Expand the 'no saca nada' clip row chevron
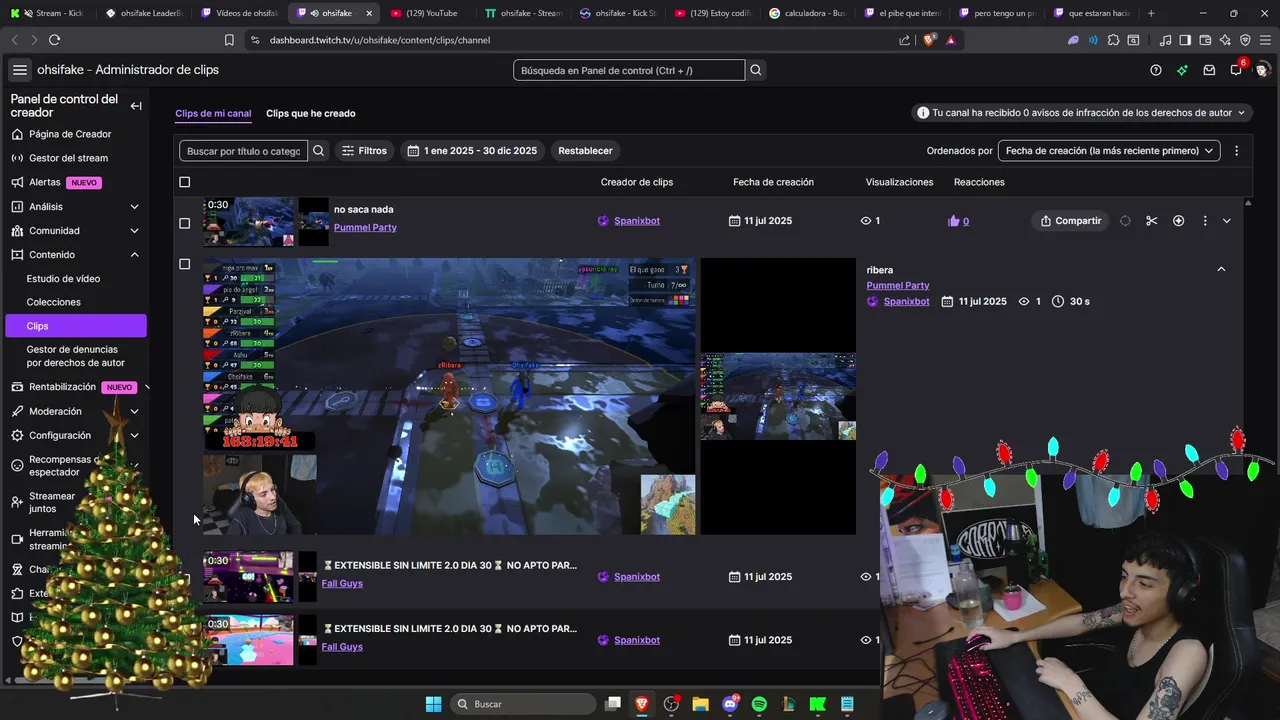The height and width of the screenshot is (720, 1280). 1227,221
